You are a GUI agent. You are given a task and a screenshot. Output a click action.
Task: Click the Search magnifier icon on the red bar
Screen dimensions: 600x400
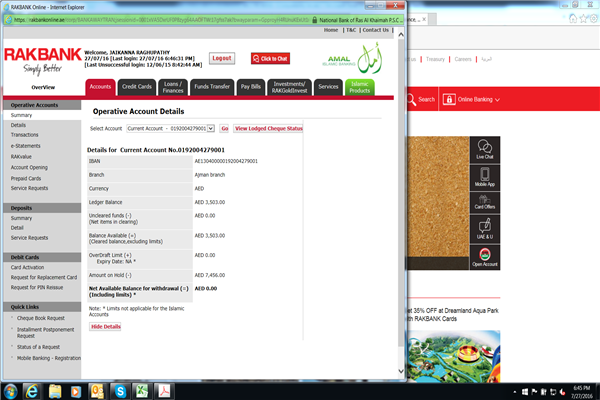pos(411,100)
